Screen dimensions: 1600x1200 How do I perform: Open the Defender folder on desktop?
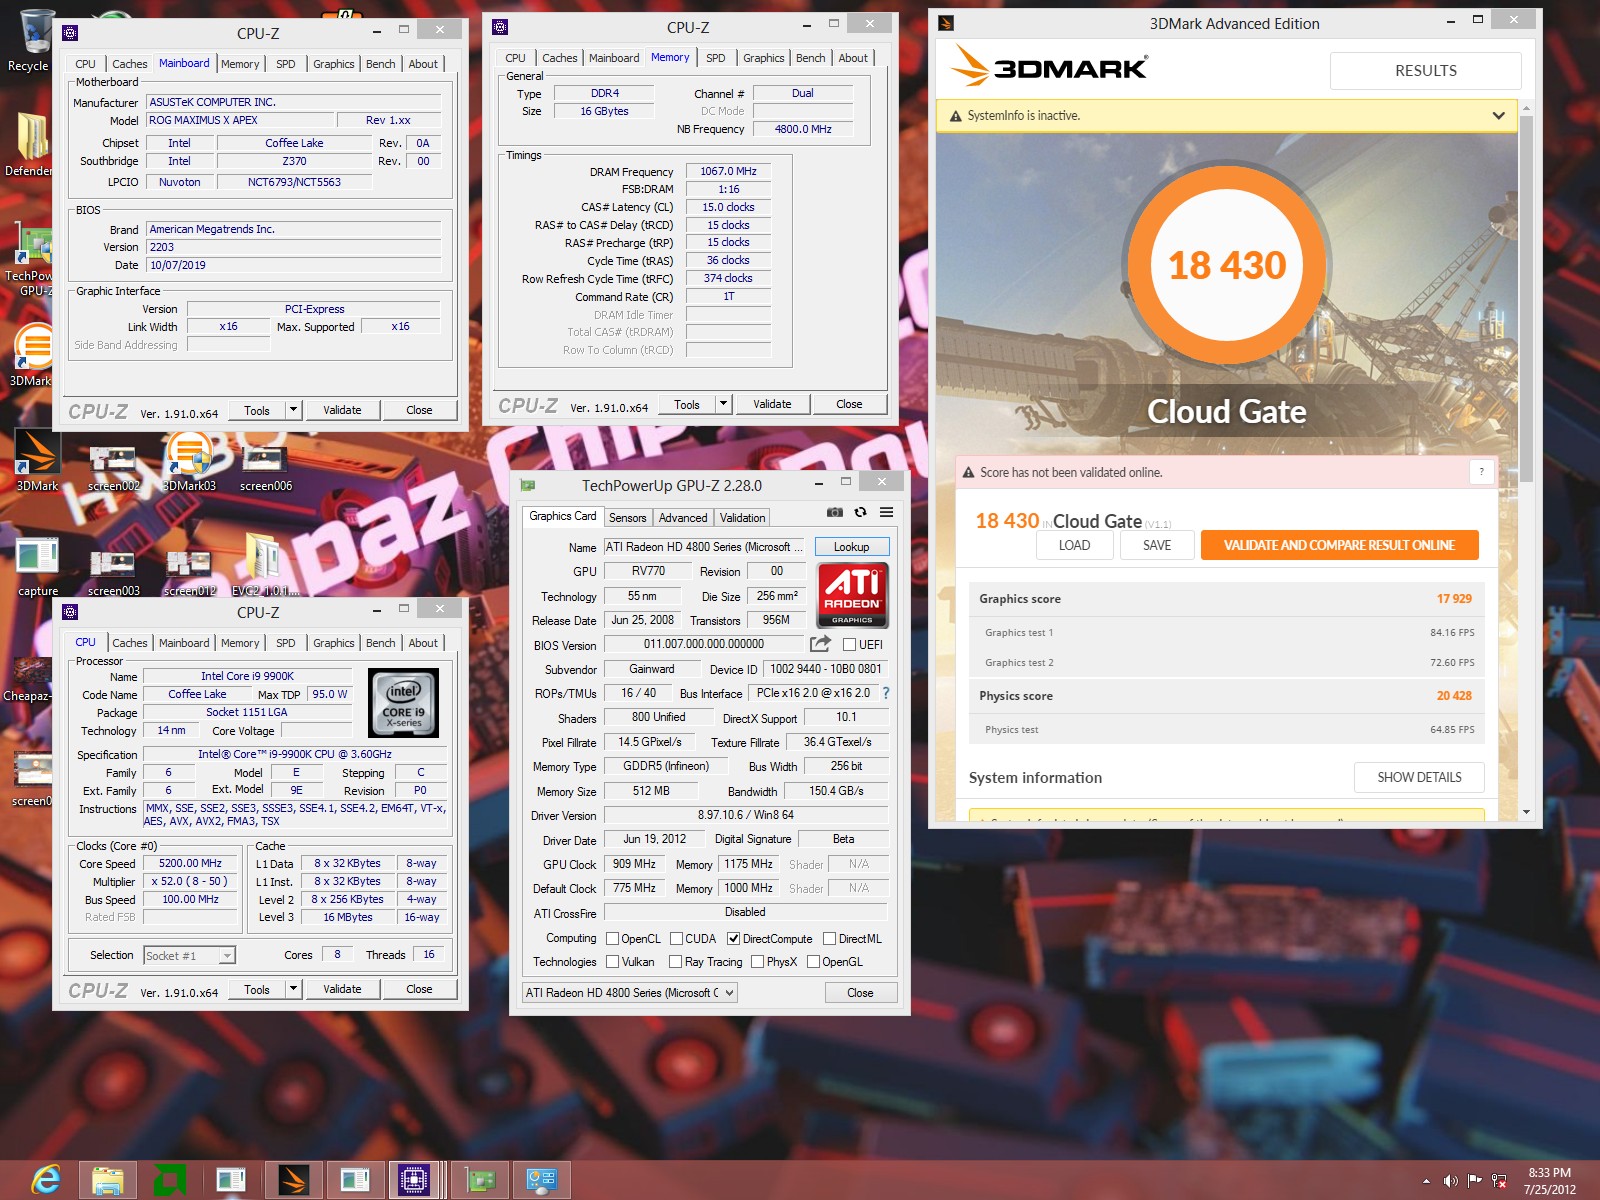pos(30,145)
